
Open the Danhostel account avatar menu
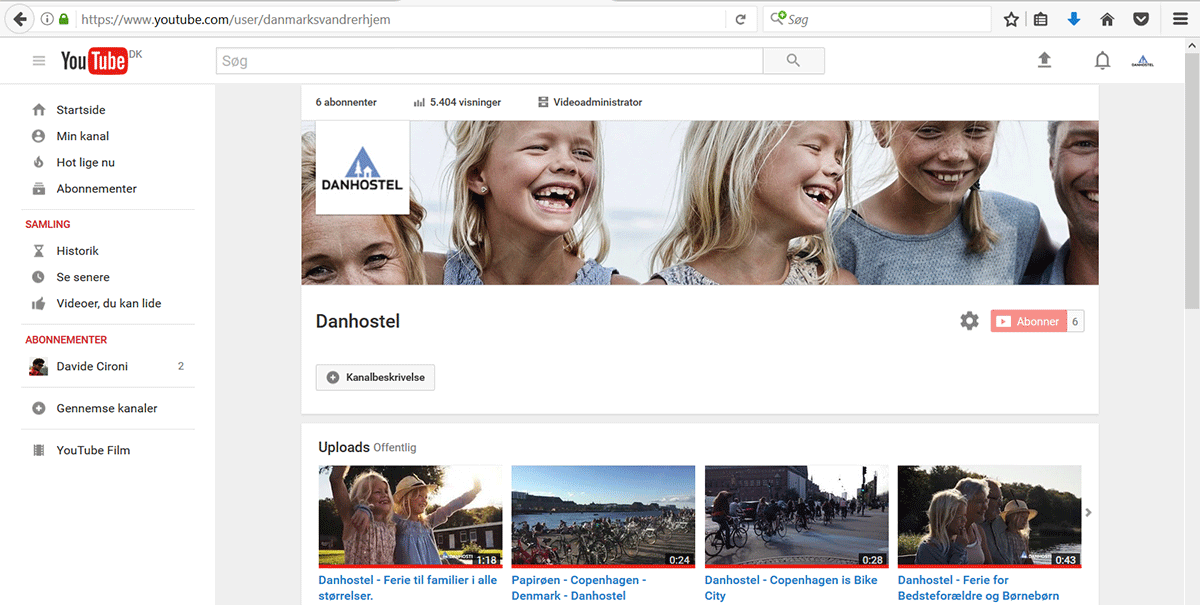1142,61
